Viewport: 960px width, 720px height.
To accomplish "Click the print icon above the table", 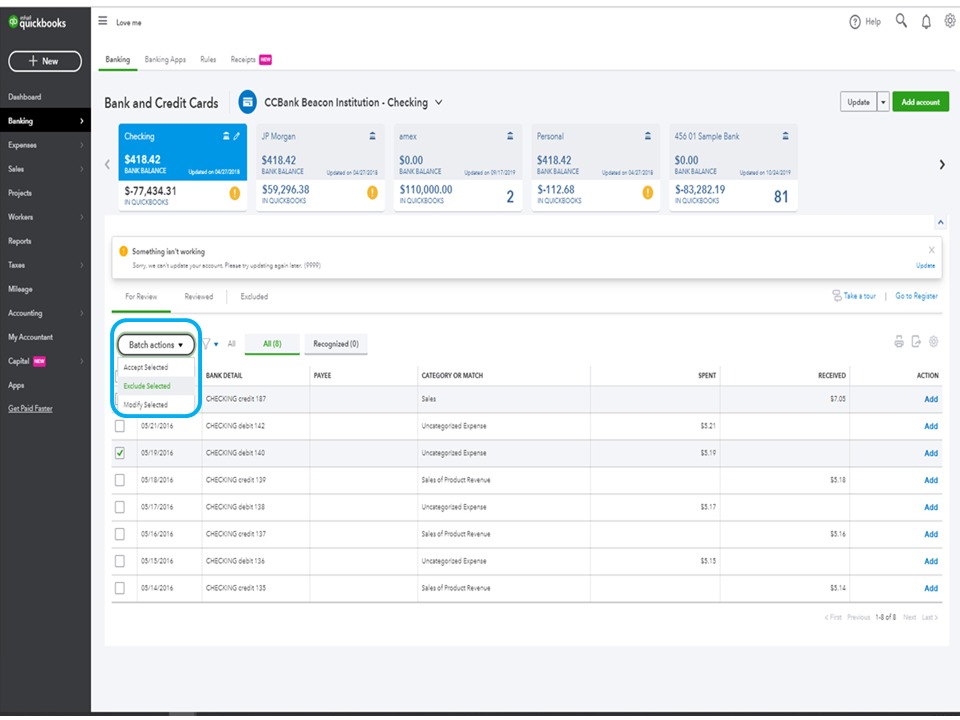I will (x=899, y=342).
